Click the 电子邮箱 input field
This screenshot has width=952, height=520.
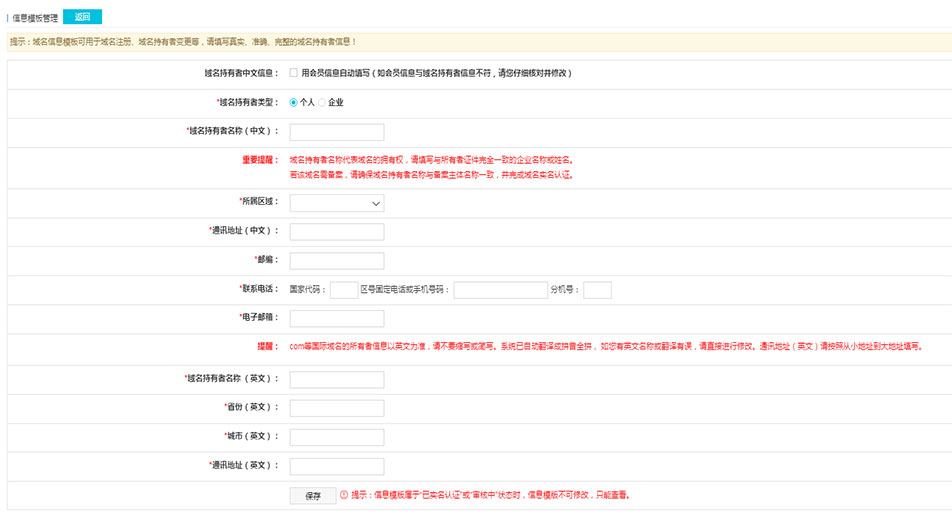click(x=336, y=318)
